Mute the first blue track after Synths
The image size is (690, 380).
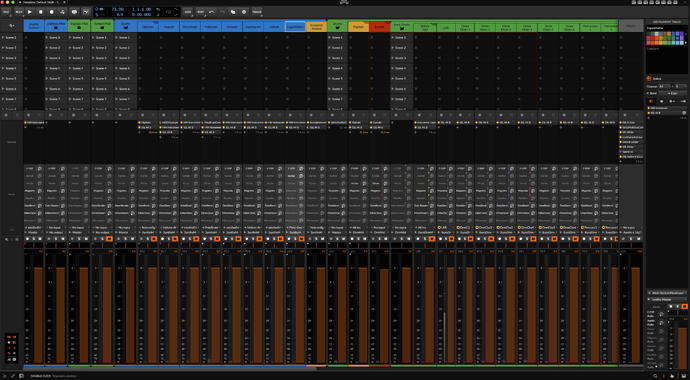point(154,239)
